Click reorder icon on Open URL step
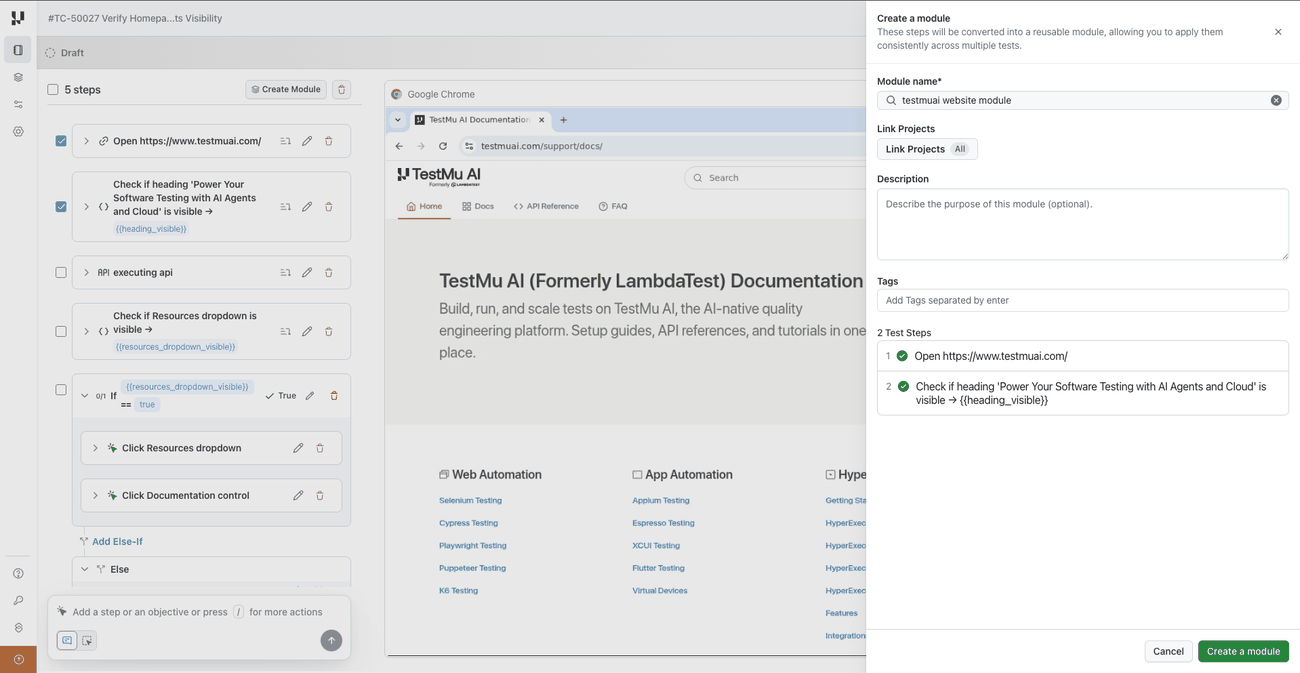This screenshot has width=1300, height=673. (285, 141)
